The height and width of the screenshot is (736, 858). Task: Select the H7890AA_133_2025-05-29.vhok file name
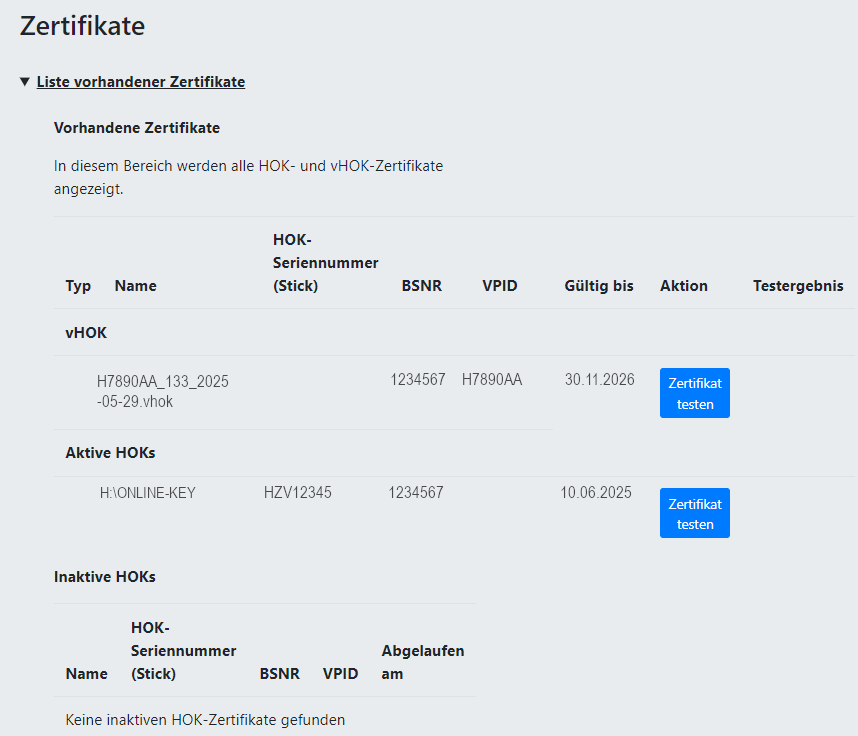pyautogui.click(x=163, y=392)
